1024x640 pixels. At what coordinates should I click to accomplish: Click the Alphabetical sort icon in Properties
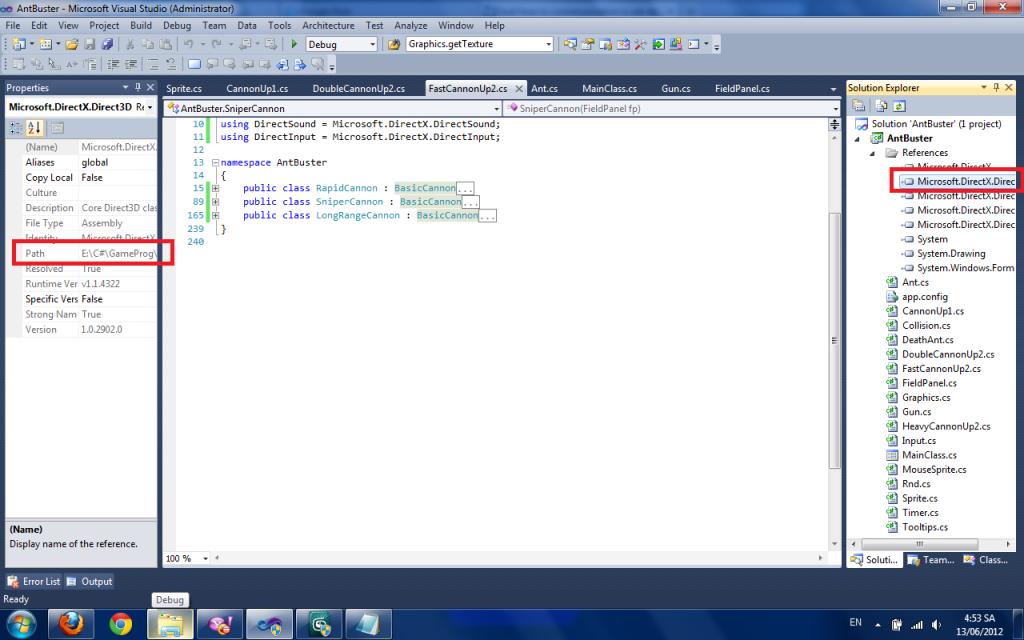tap(34, 127)
